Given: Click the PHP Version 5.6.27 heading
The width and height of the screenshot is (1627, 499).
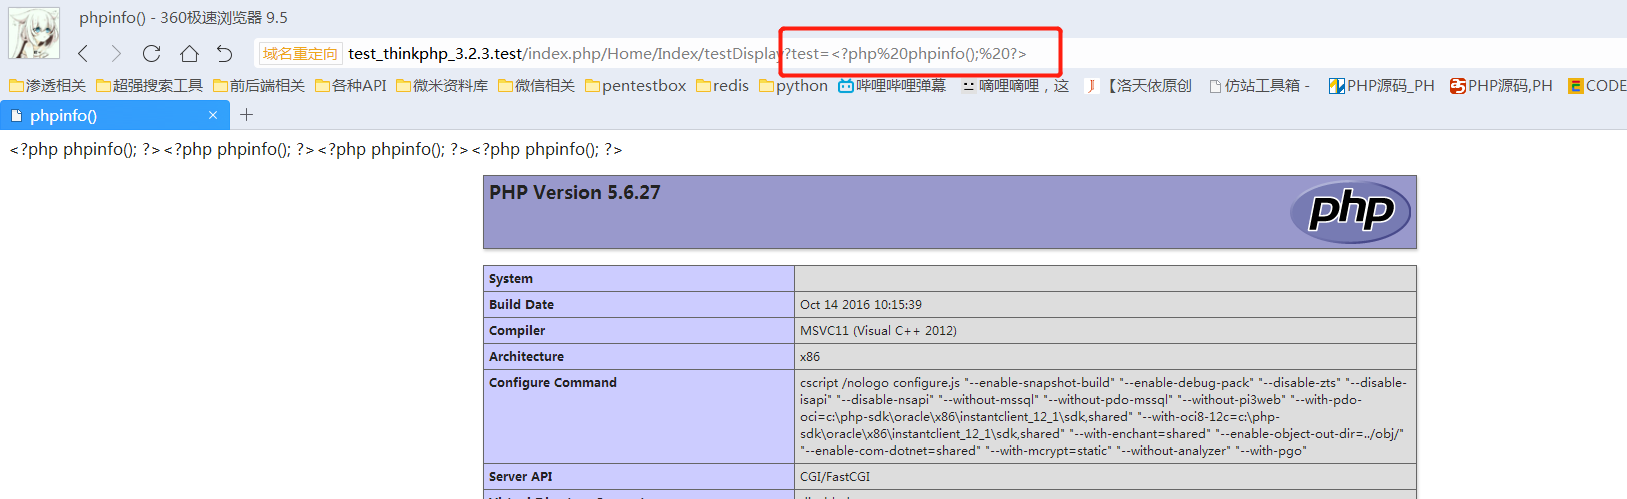Looking at the screenshot, I should [x=575, y=193].
